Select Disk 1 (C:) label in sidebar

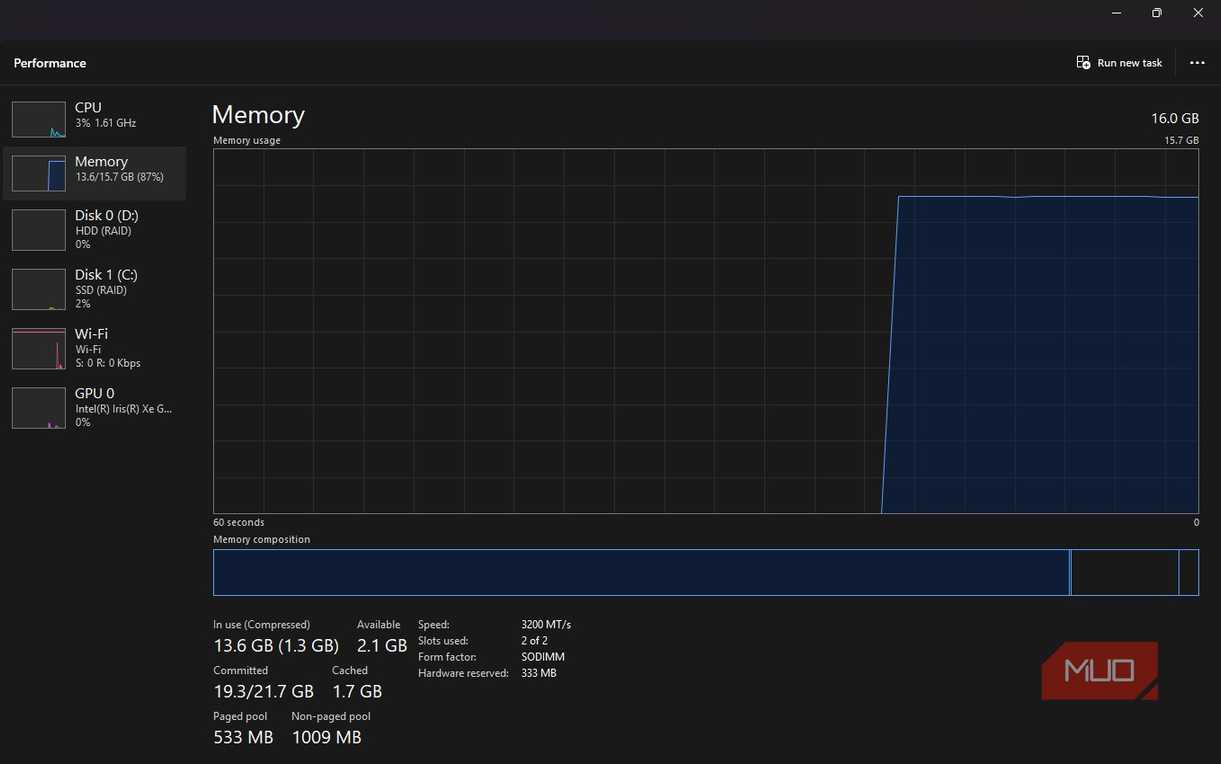[106, 274]
